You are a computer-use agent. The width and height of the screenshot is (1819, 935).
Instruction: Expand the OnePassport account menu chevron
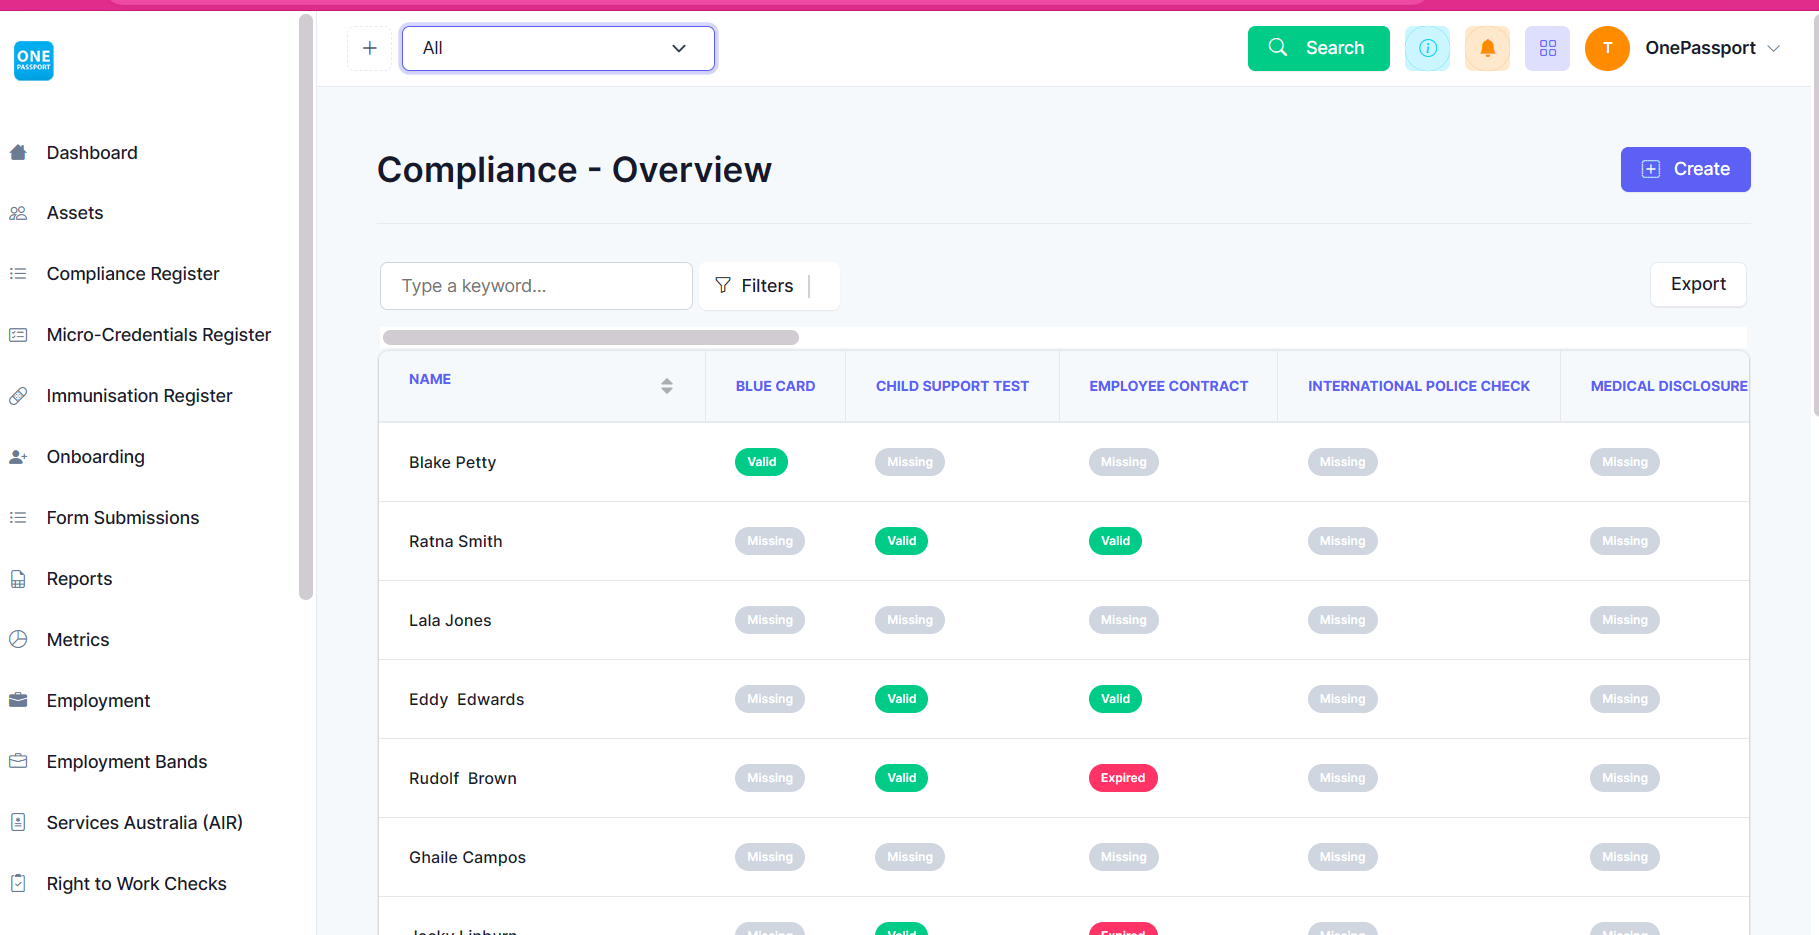coord(1774,48)
